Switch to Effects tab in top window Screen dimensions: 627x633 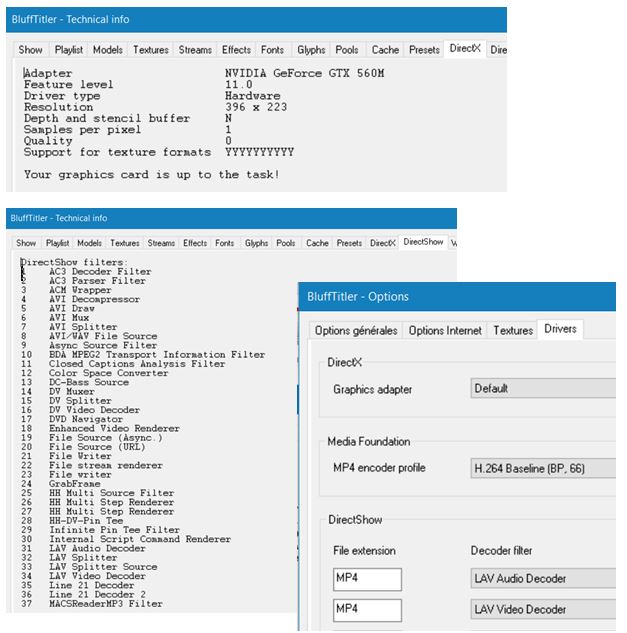[x=236, y=50]
